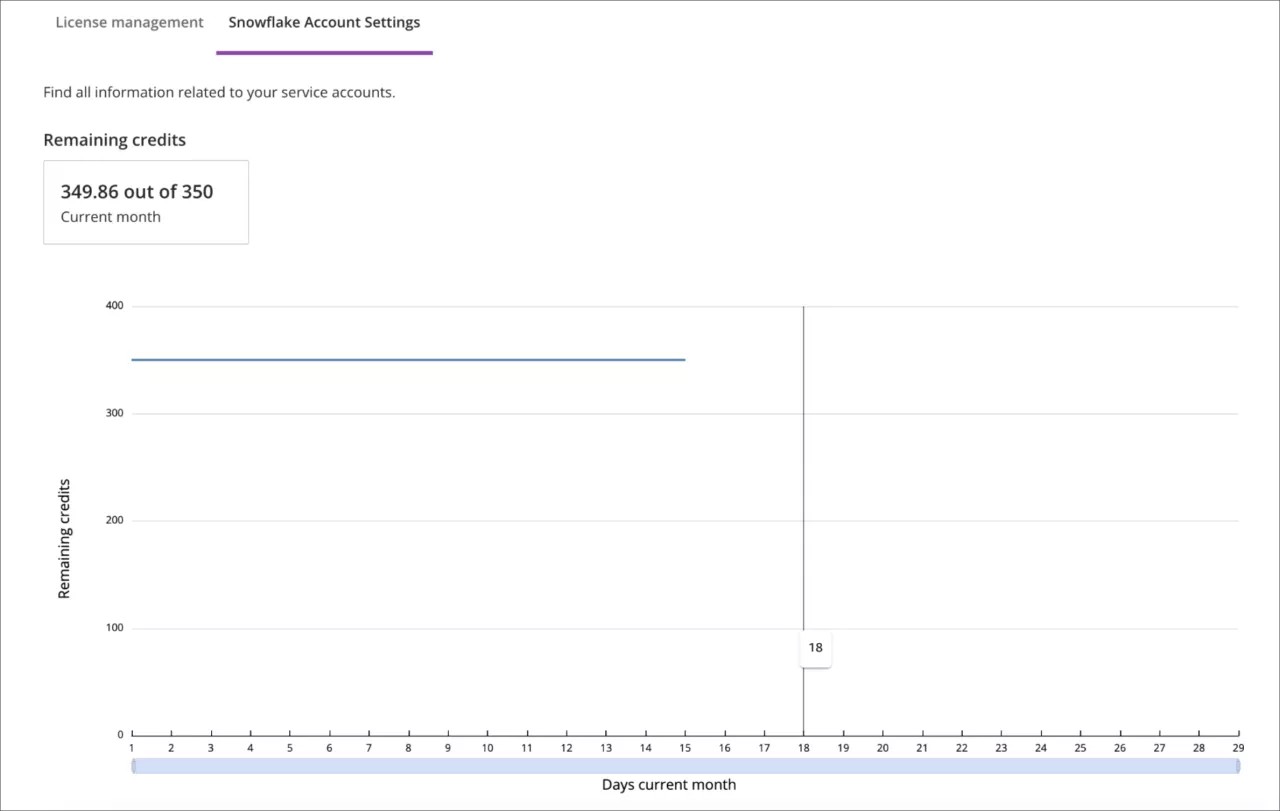Screen dimensions: 1280x811
Task: Click the left edge of the zoom scrollbar
Action: click(134, 765)
